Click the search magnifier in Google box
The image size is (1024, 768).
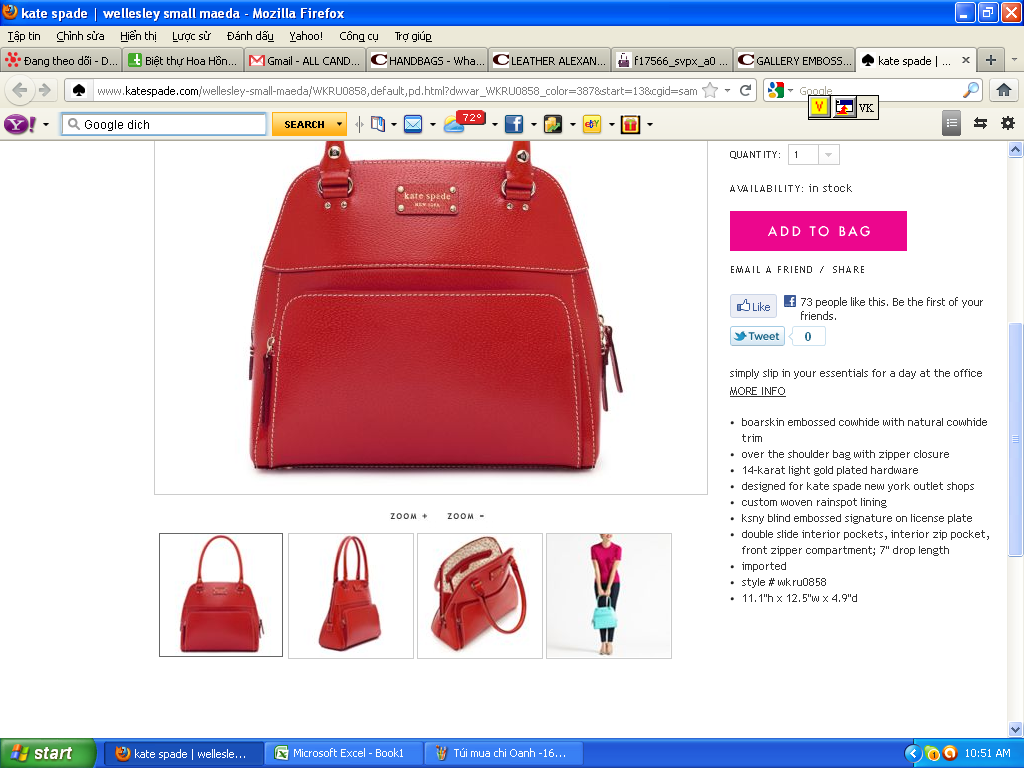(x=971, y=90)
